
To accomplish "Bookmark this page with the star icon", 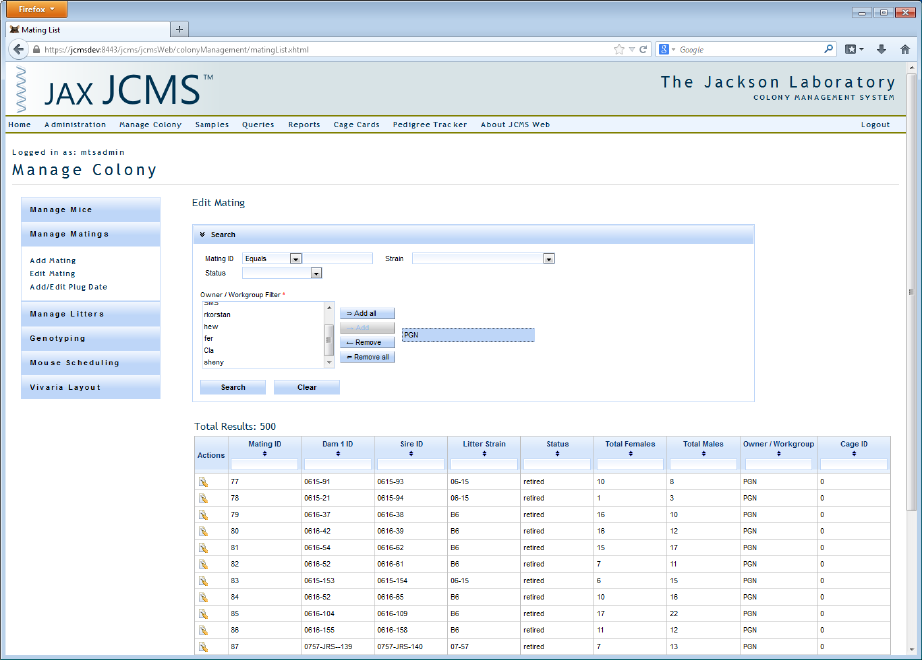I will (619, 49).
